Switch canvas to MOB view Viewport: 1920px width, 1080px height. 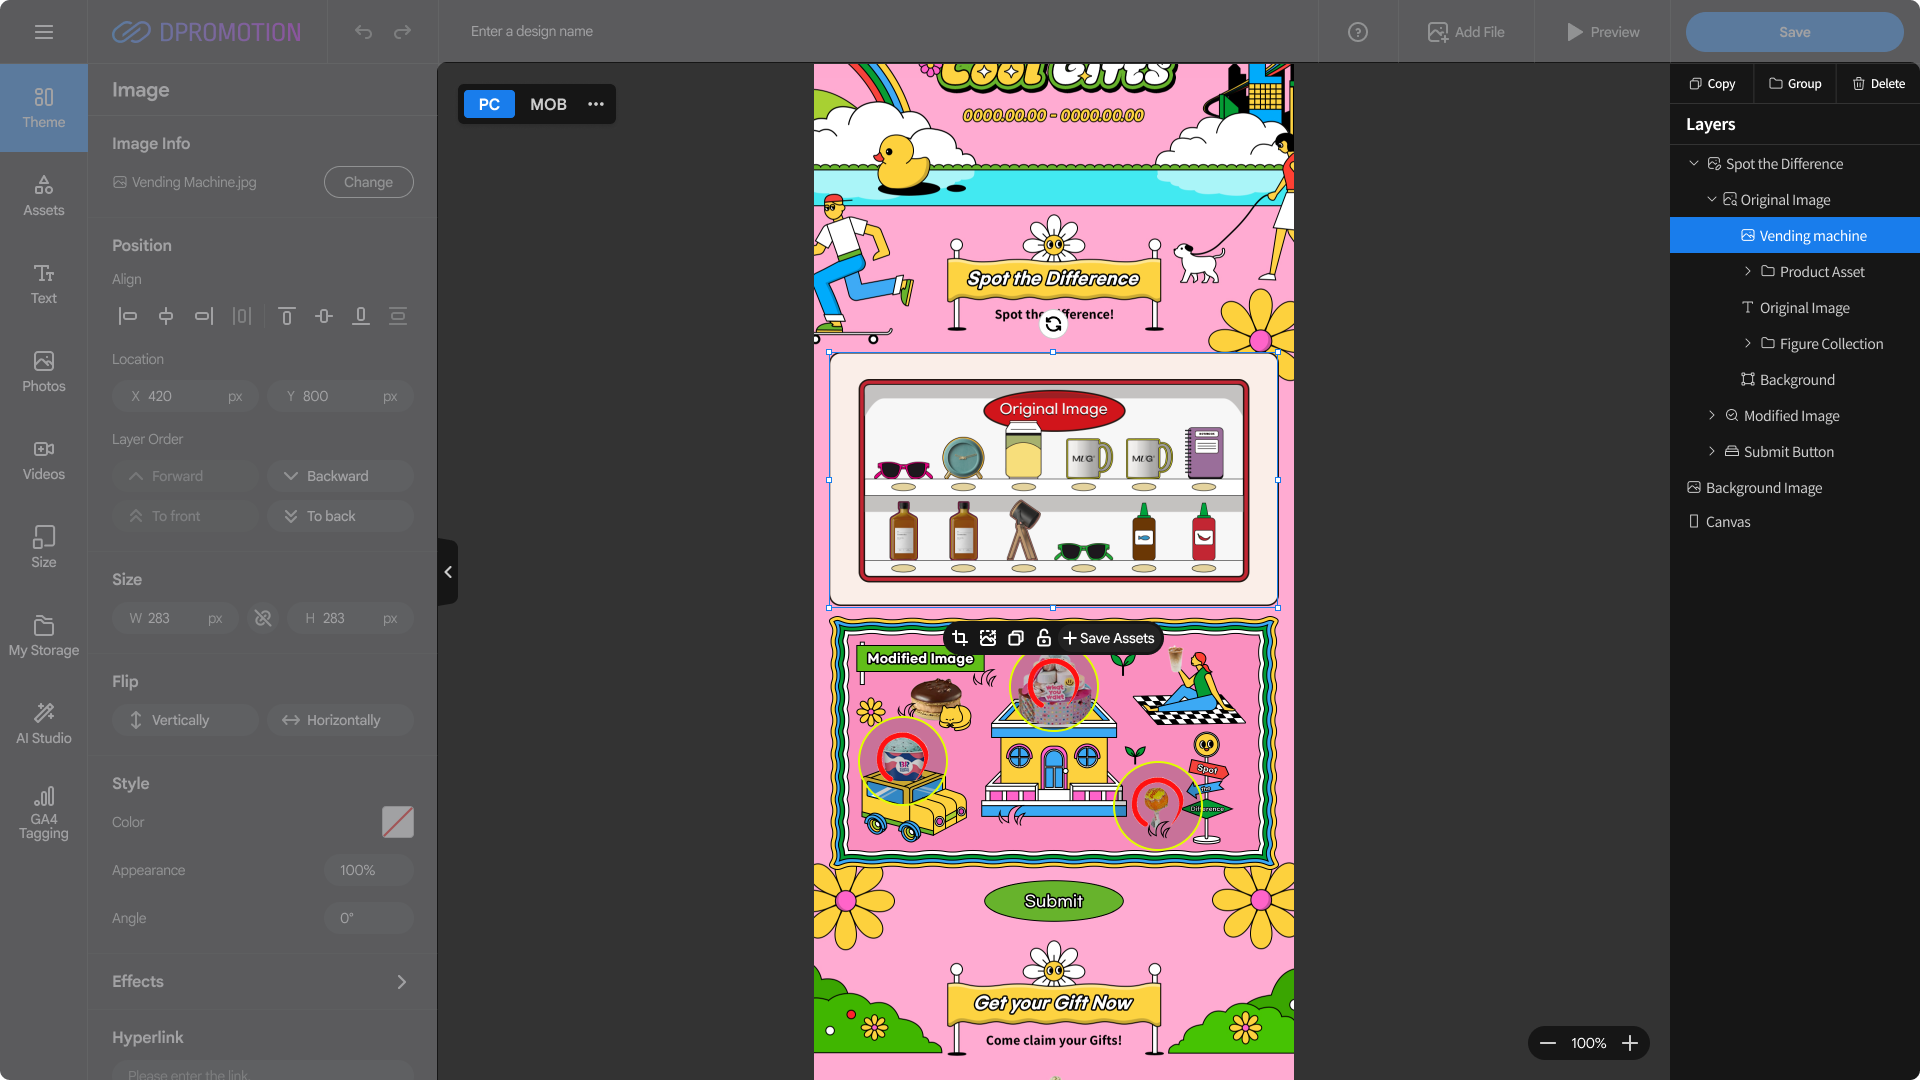(x=548, y=104)
